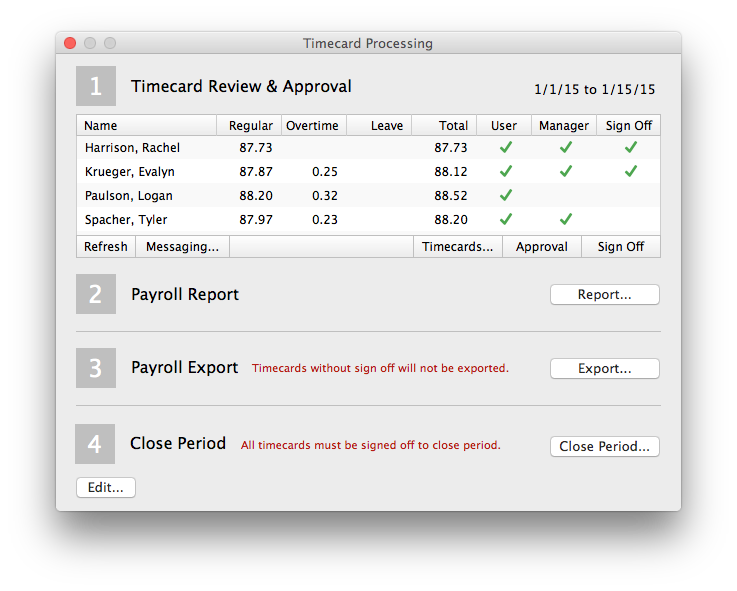Click the Payroll Report heading
Viewport: 737px width, 591px height.
point(185,295)
